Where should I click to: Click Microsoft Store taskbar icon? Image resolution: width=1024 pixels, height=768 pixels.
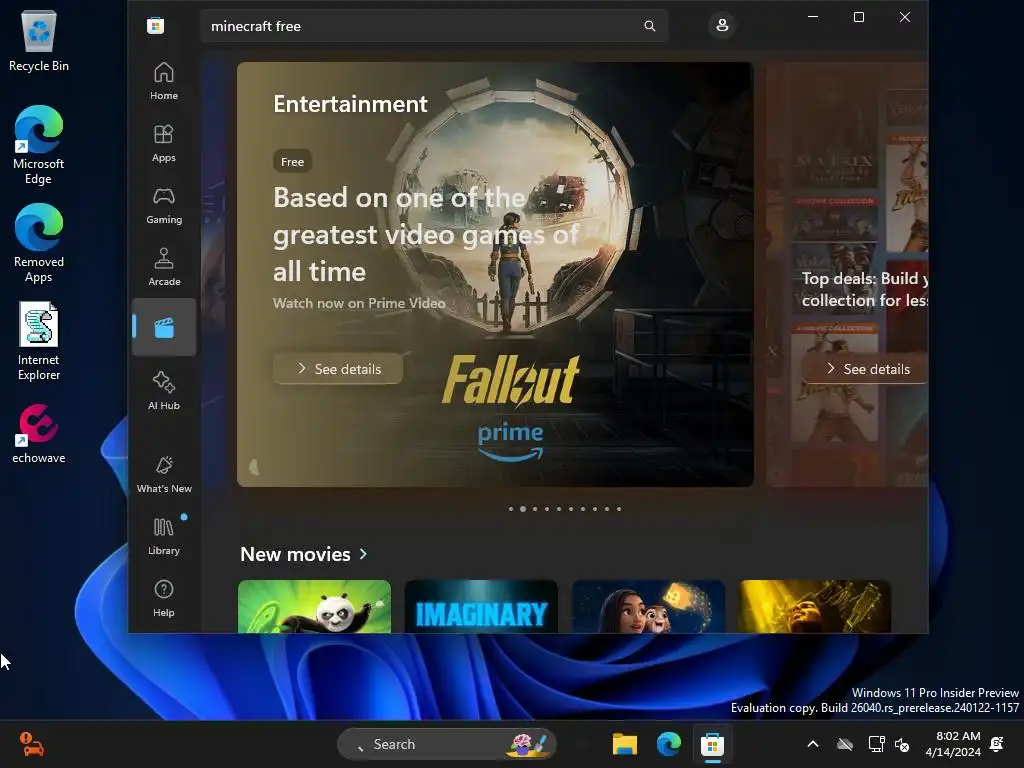[712, 744]
